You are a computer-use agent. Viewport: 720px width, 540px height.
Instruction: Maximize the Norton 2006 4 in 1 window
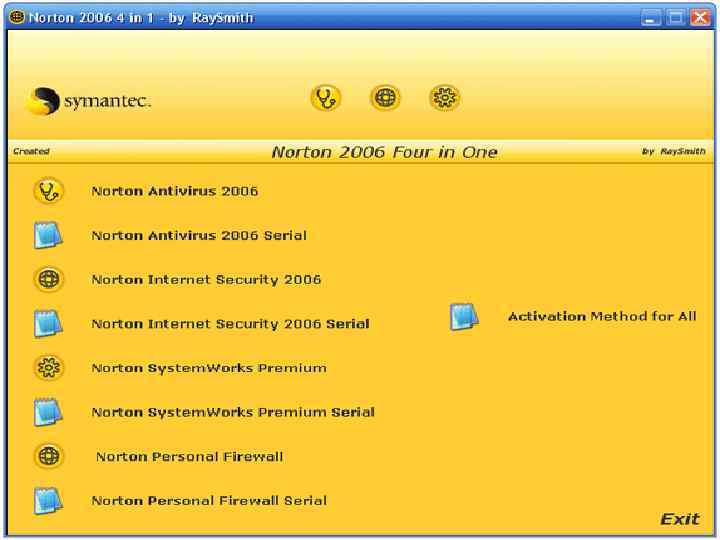pos(675,18)
